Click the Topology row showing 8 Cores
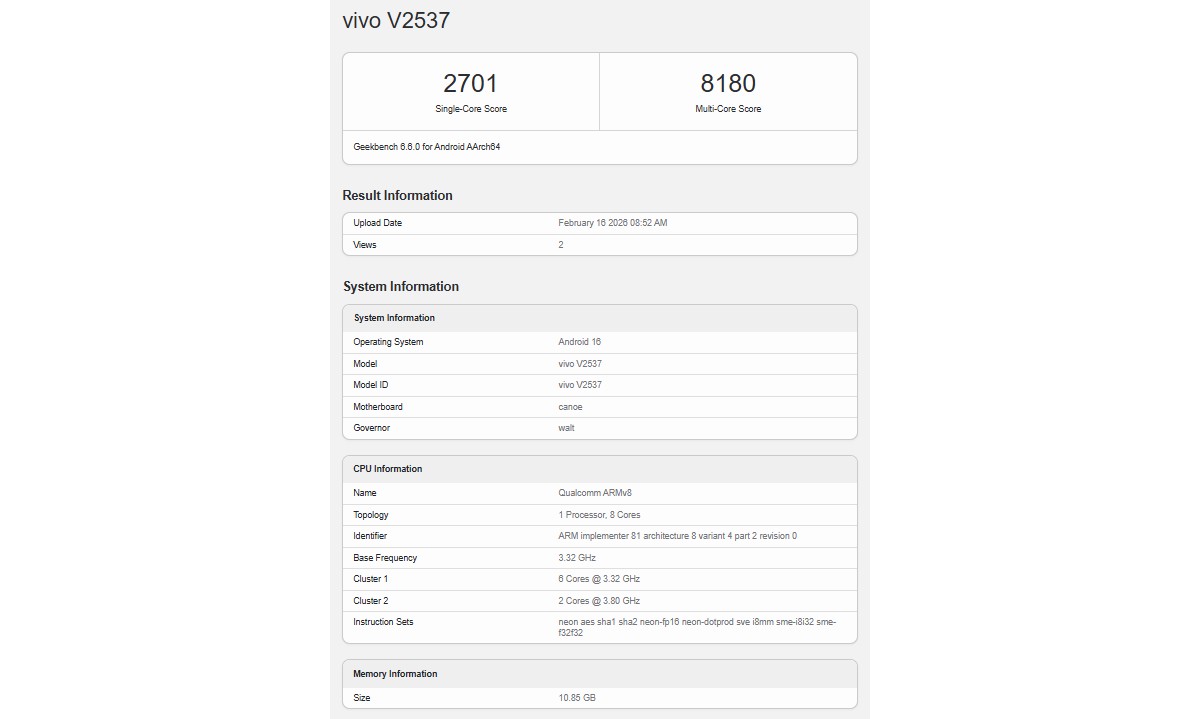 pos(599,514)
